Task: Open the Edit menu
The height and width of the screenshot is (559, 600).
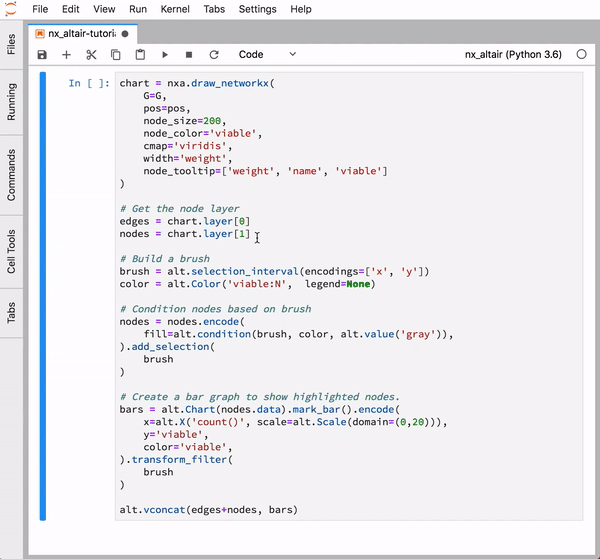Action: pos(70,9)
